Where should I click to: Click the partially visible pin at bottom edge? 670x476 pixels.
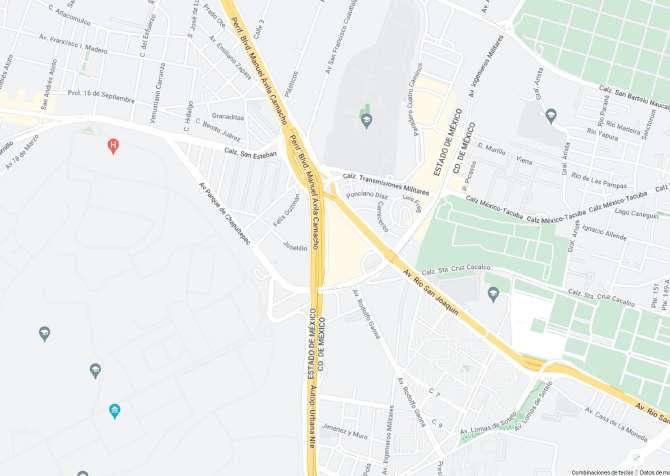[x=82, y=473]
